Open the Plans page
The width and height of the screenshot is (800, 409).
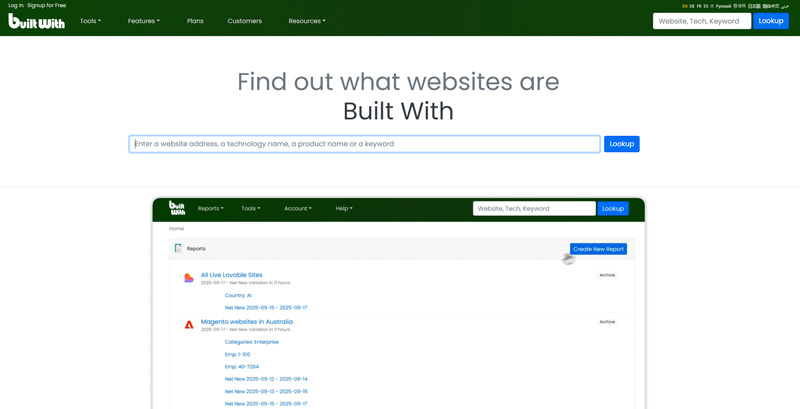[x=195, y=21]
